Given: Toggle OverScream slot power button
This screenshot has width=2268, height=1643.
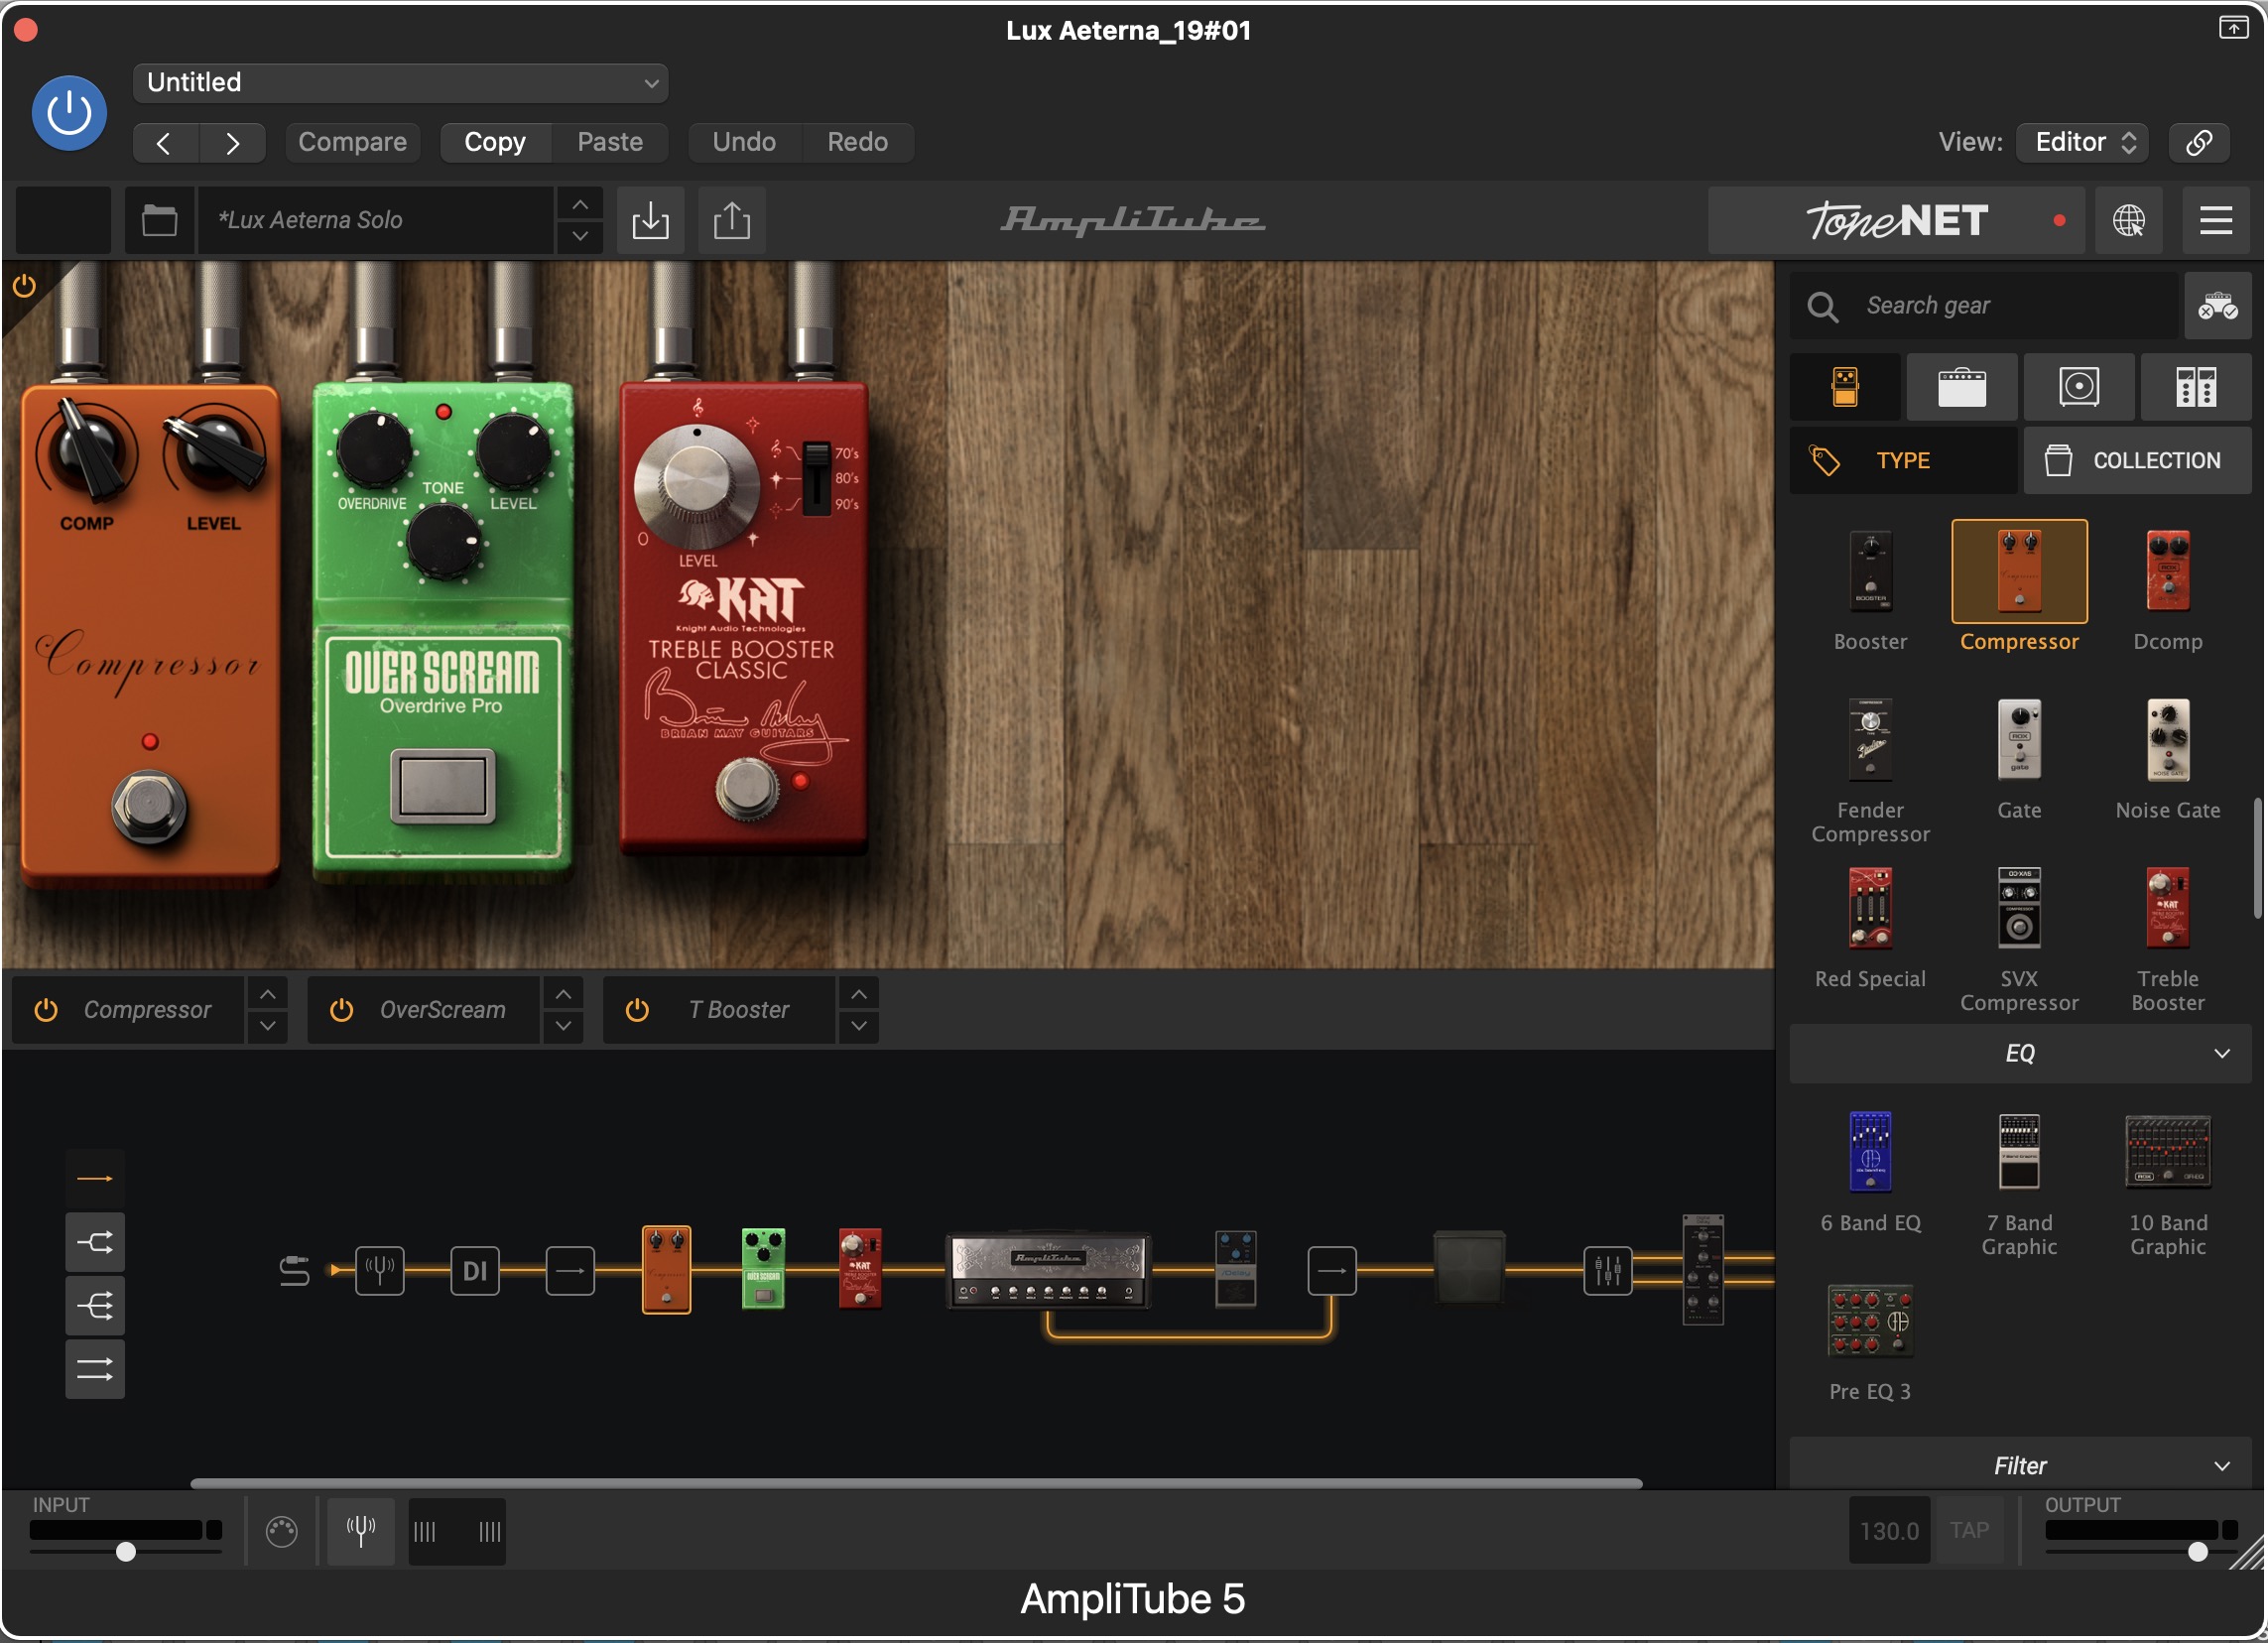Looking at the screenshot, I should click(342, 1010).
